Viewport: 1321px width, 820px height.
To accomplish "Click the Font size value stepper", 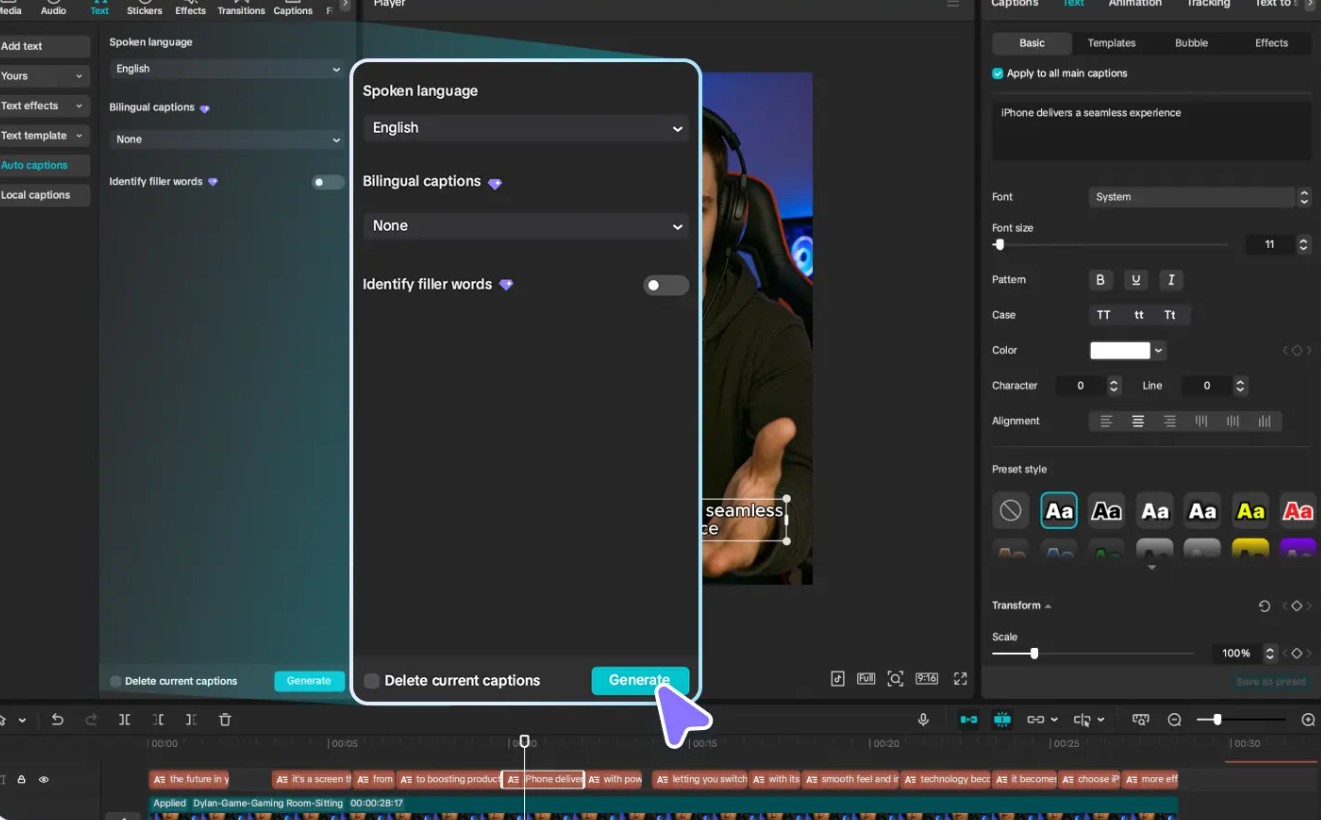I will [1303, 245].
